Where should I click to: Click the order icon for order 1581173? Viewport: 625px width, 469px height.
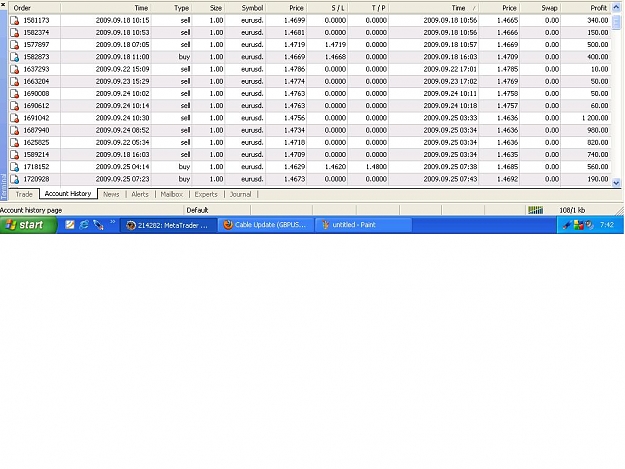(15, 20)
